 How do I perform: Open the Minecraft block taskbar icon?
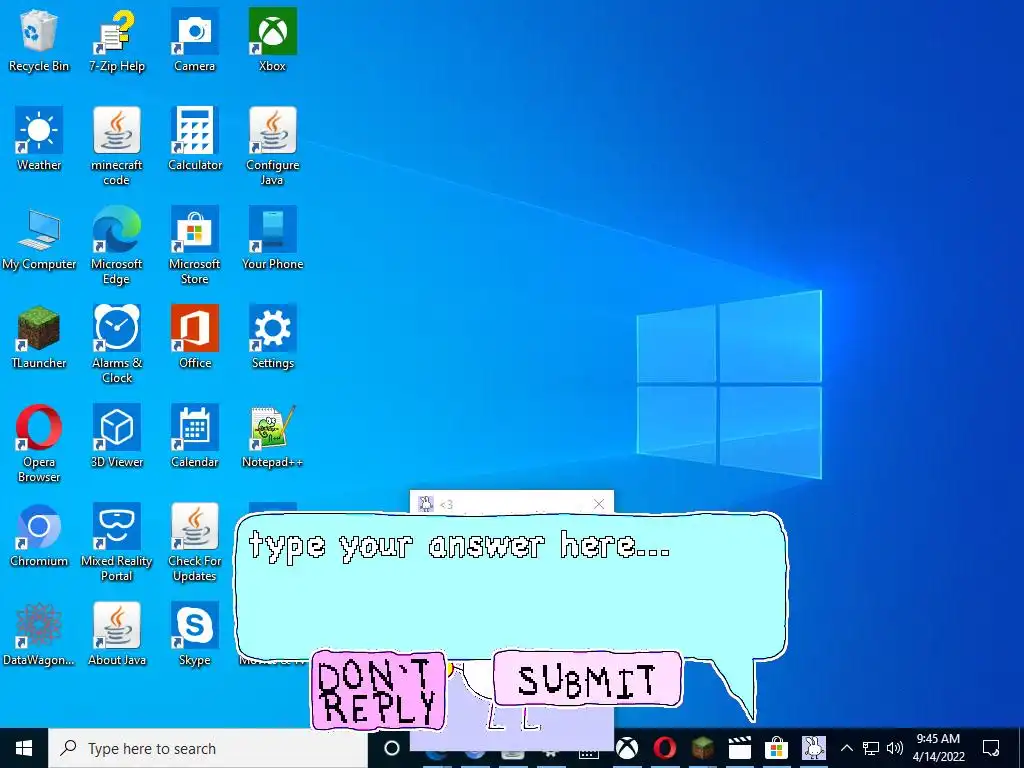pos(703,748)
